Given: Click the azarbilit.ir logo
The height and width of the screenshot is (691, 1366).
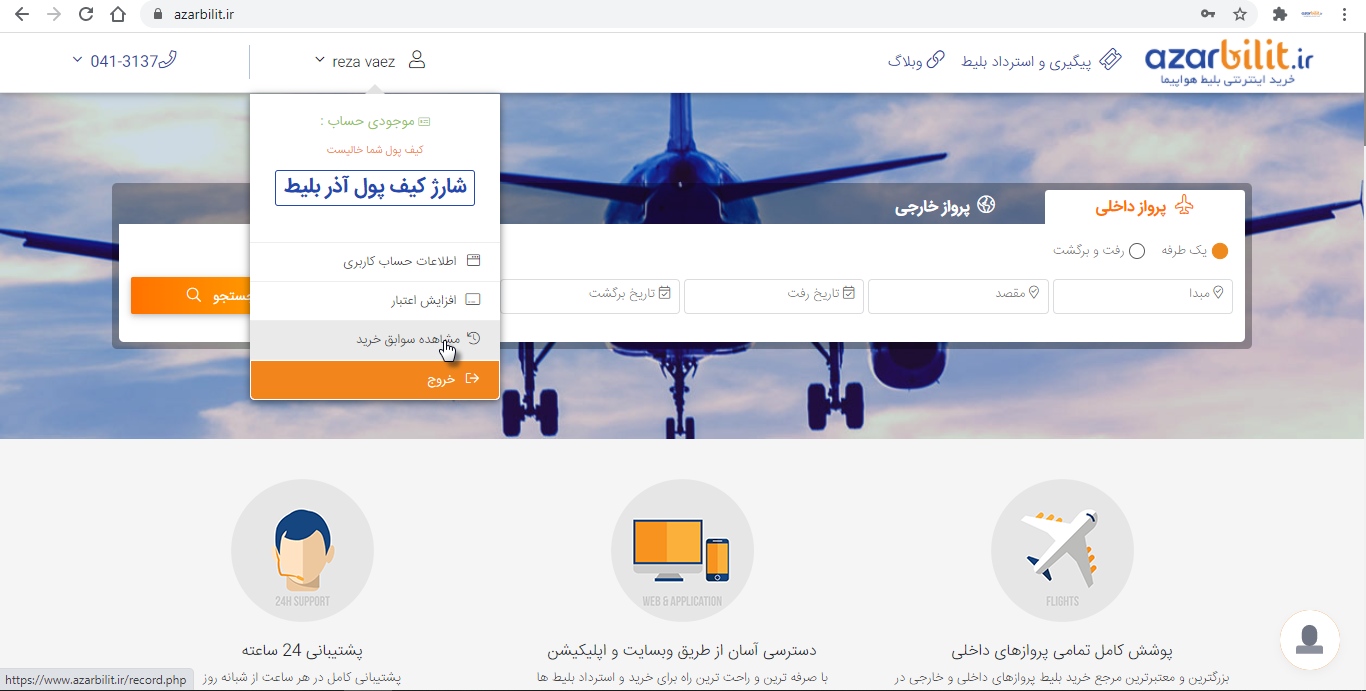Looking at the screenshot, I should pyautogui.click(x=1229, y=62).
